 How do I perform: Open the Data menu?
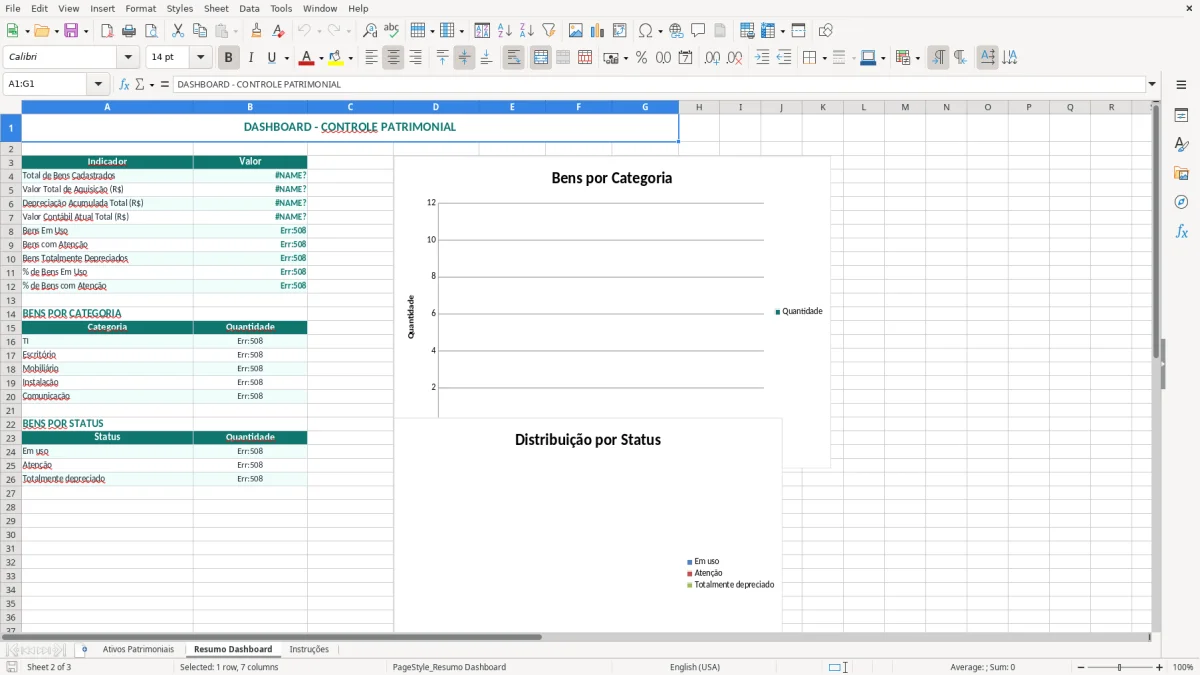(x=249, y=8)
